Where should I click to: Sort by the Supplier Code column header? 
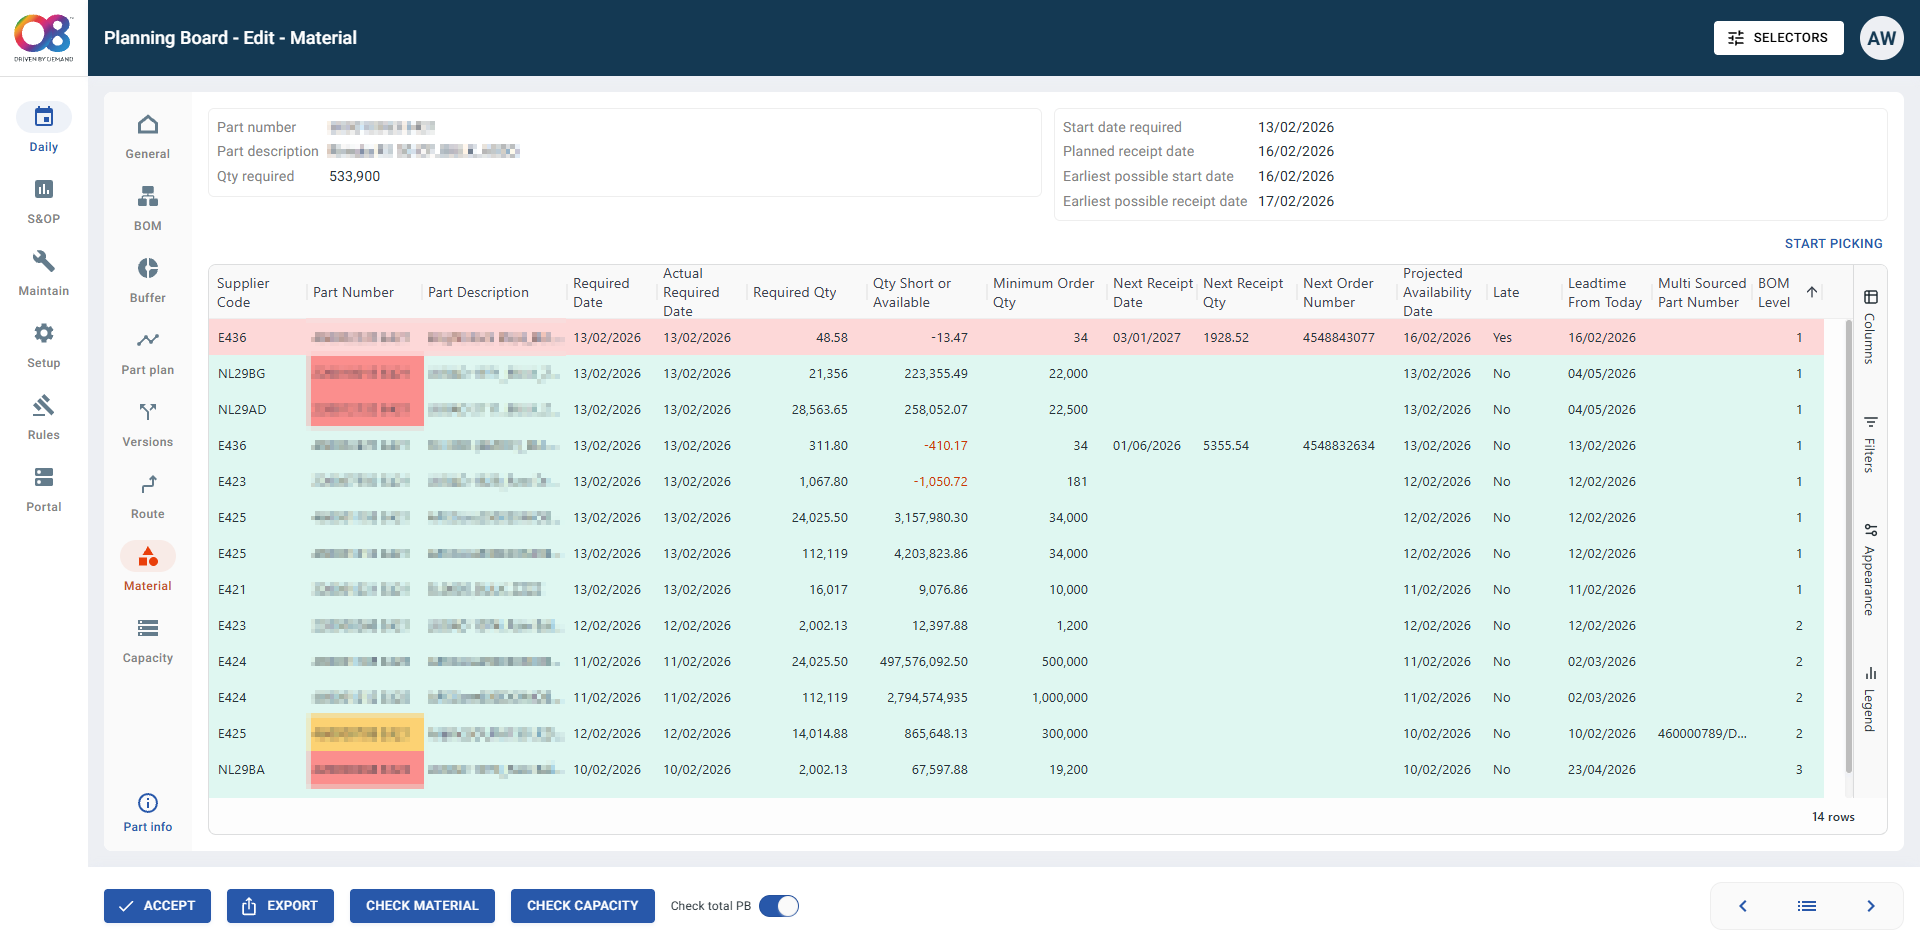pos(243,293)
